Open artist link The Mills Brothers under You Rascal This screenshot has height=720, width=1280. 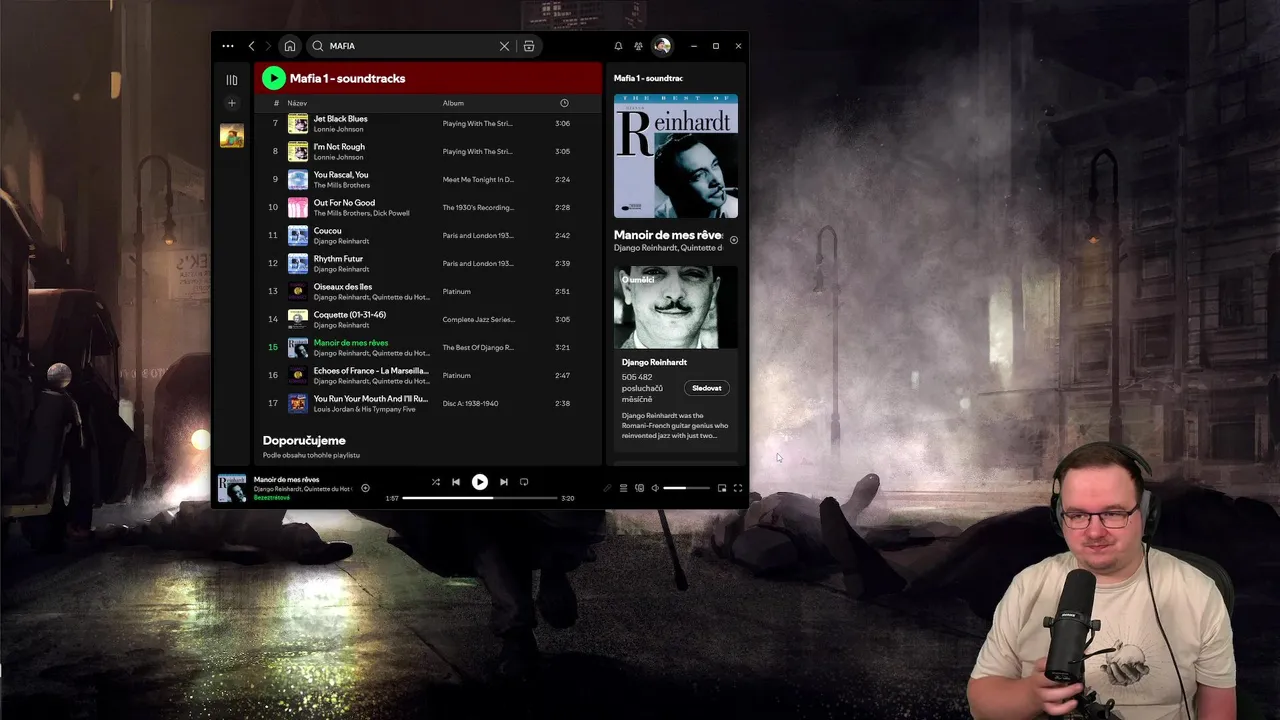[x=341, y=185]
